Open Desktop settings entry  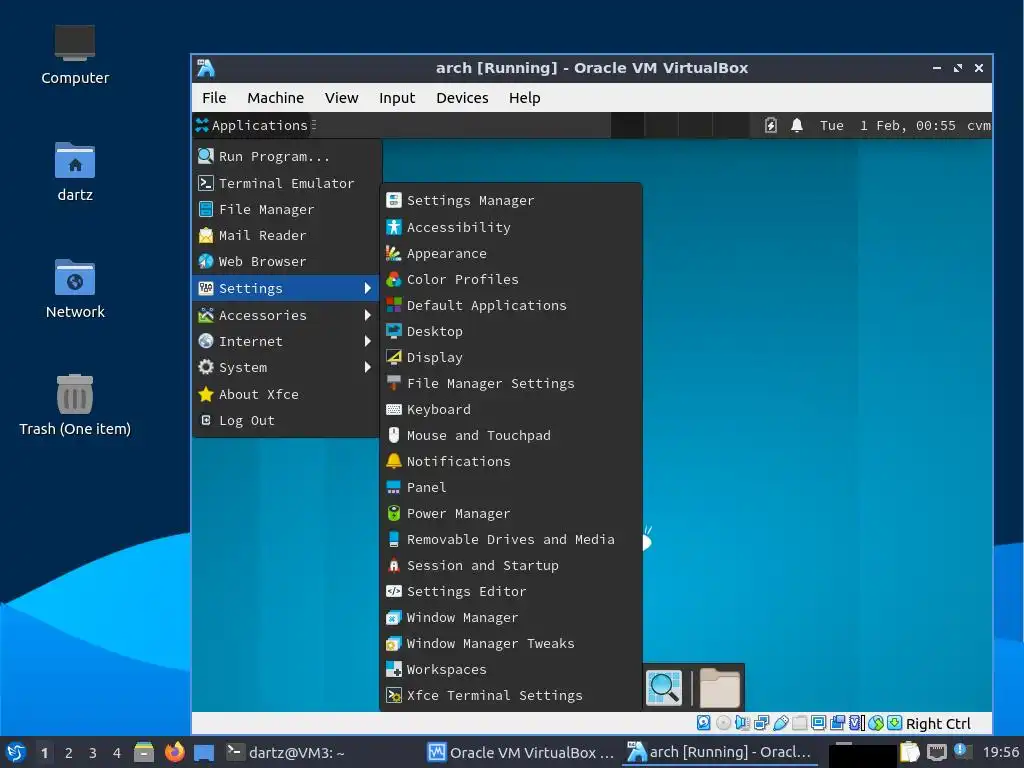pyautogui.click(x=511, y=332)
